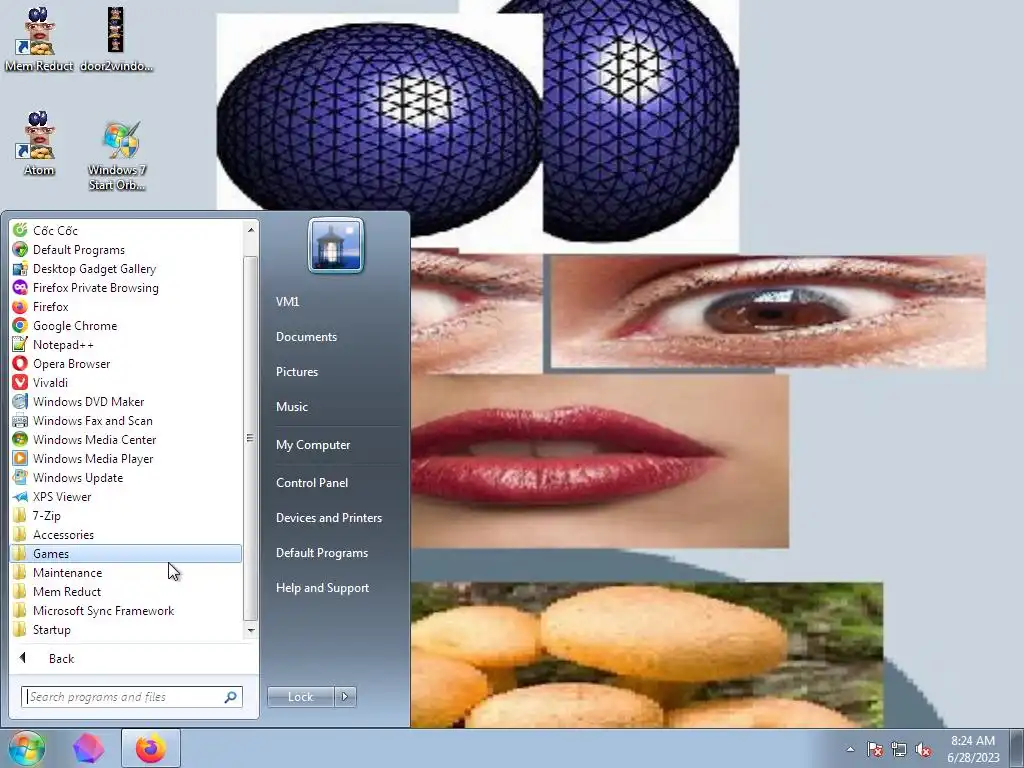Image resolution: width=1024 pixels, height=768 pixels.
Task: Open Vivaldi browser icon
Action: coord(20,382)
